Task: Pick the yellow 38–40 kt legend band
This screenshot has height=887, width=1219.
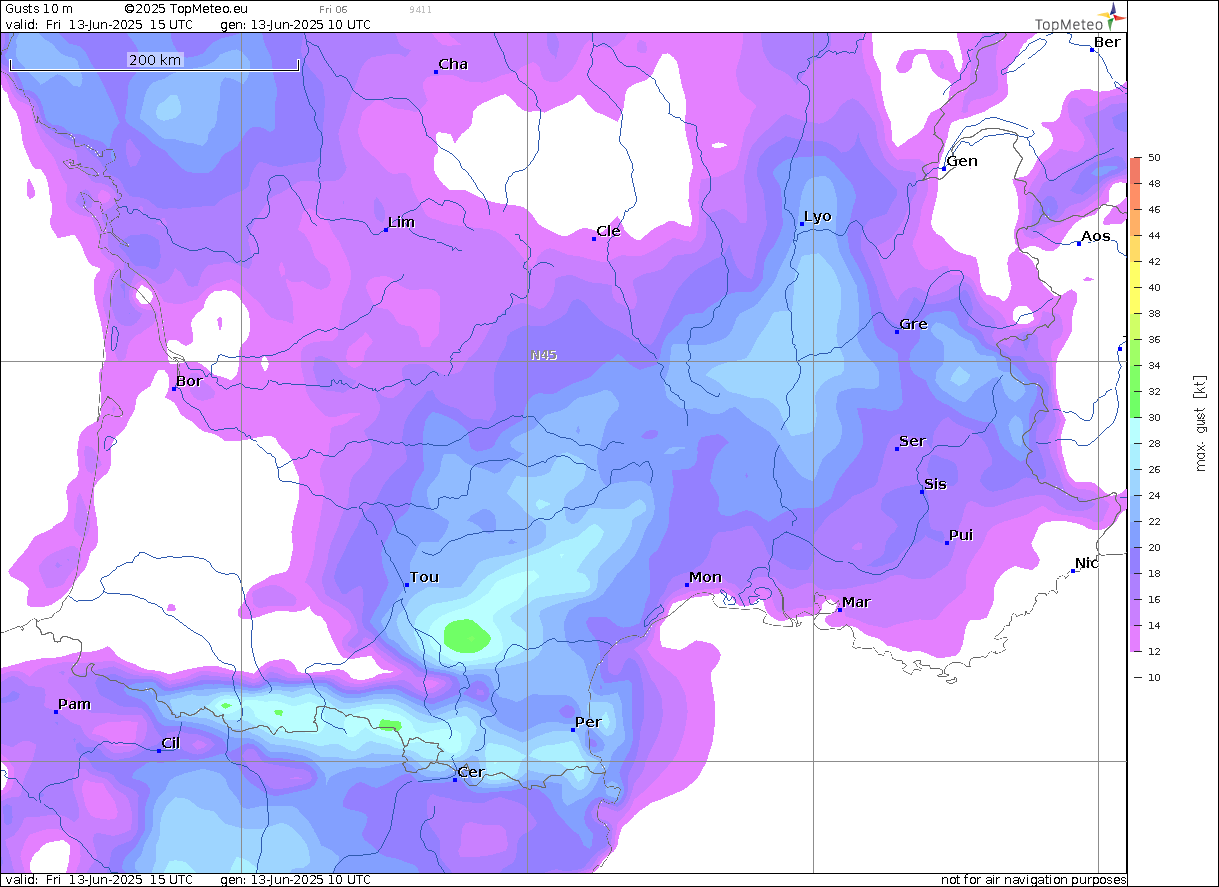Action: coord(1135,300)
